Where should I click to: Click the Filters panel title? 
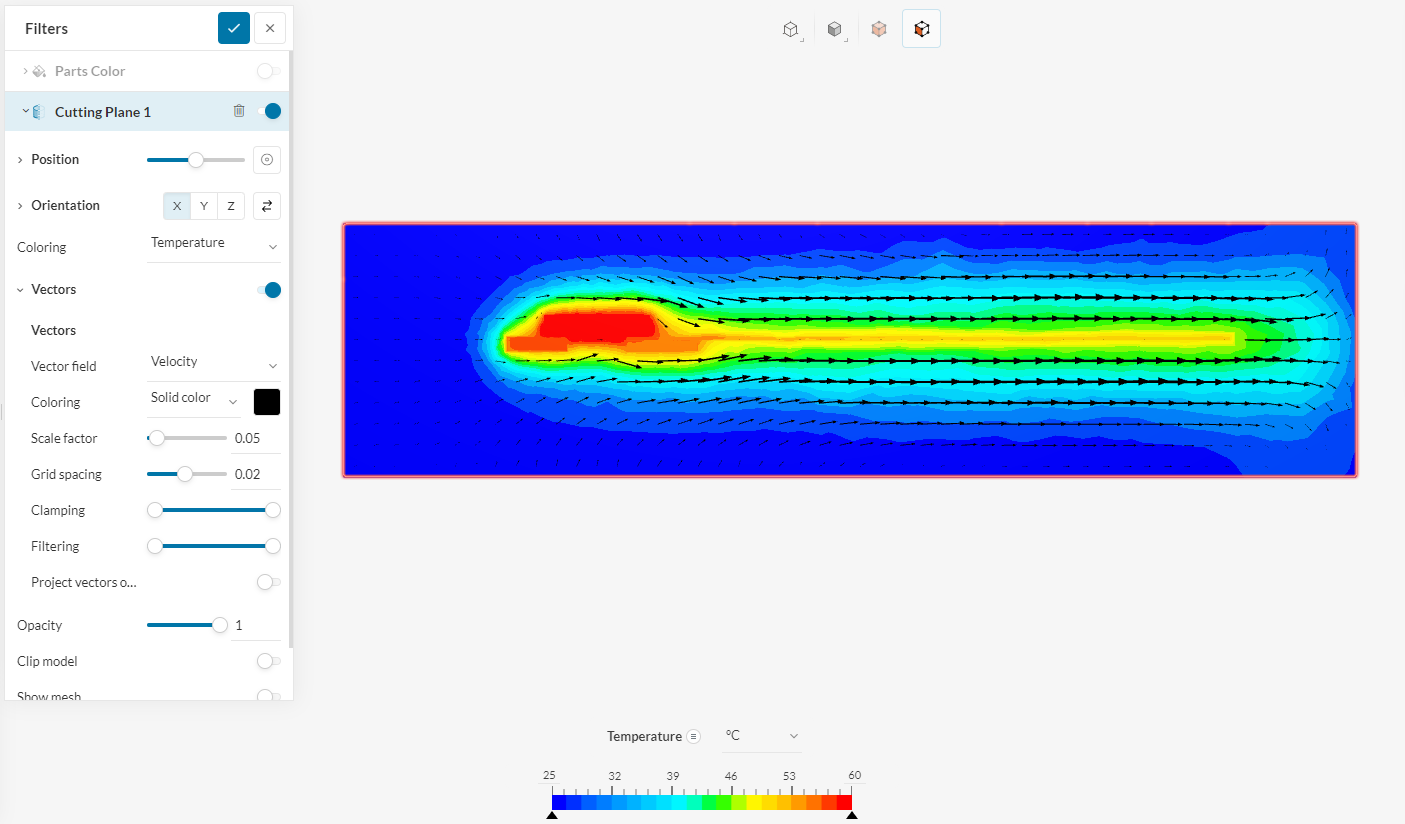point(47,29)
